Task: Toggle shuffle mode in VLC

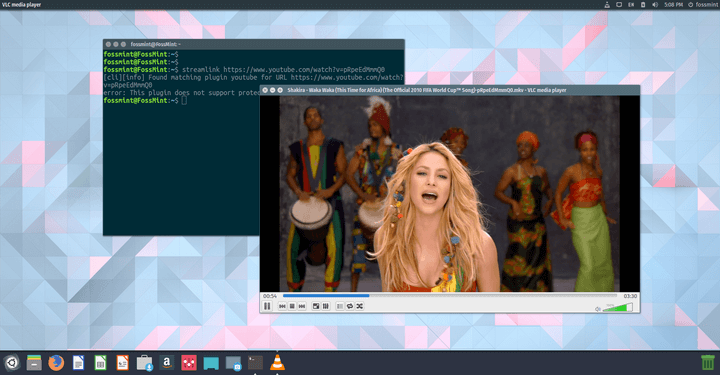Action: (x=360, y=306)
